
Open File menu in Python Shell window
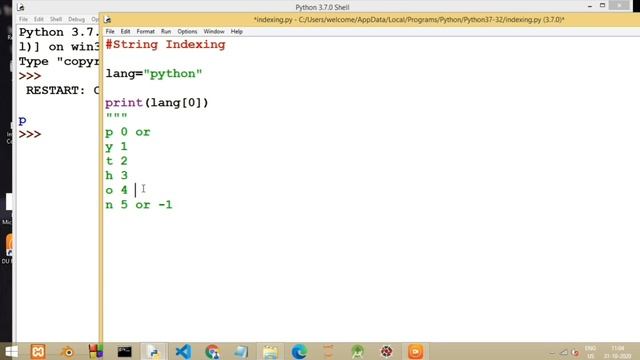coord(23,19)
